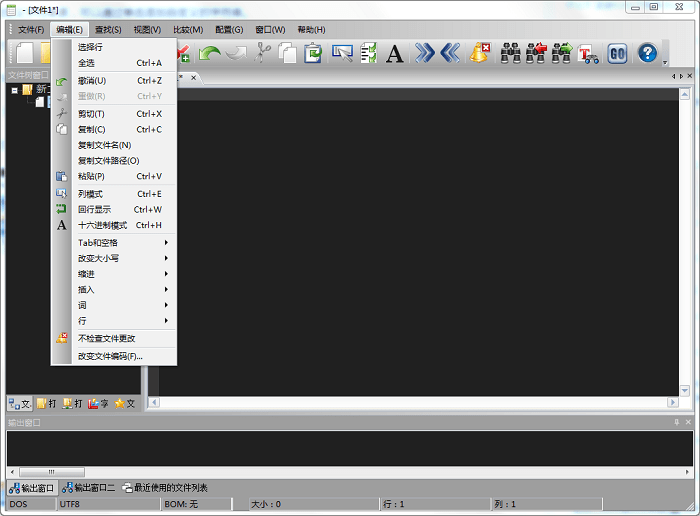Click the green undo arrow toolbar icon
The width and height of the screenshot is (700, 516).
[210, 53]
